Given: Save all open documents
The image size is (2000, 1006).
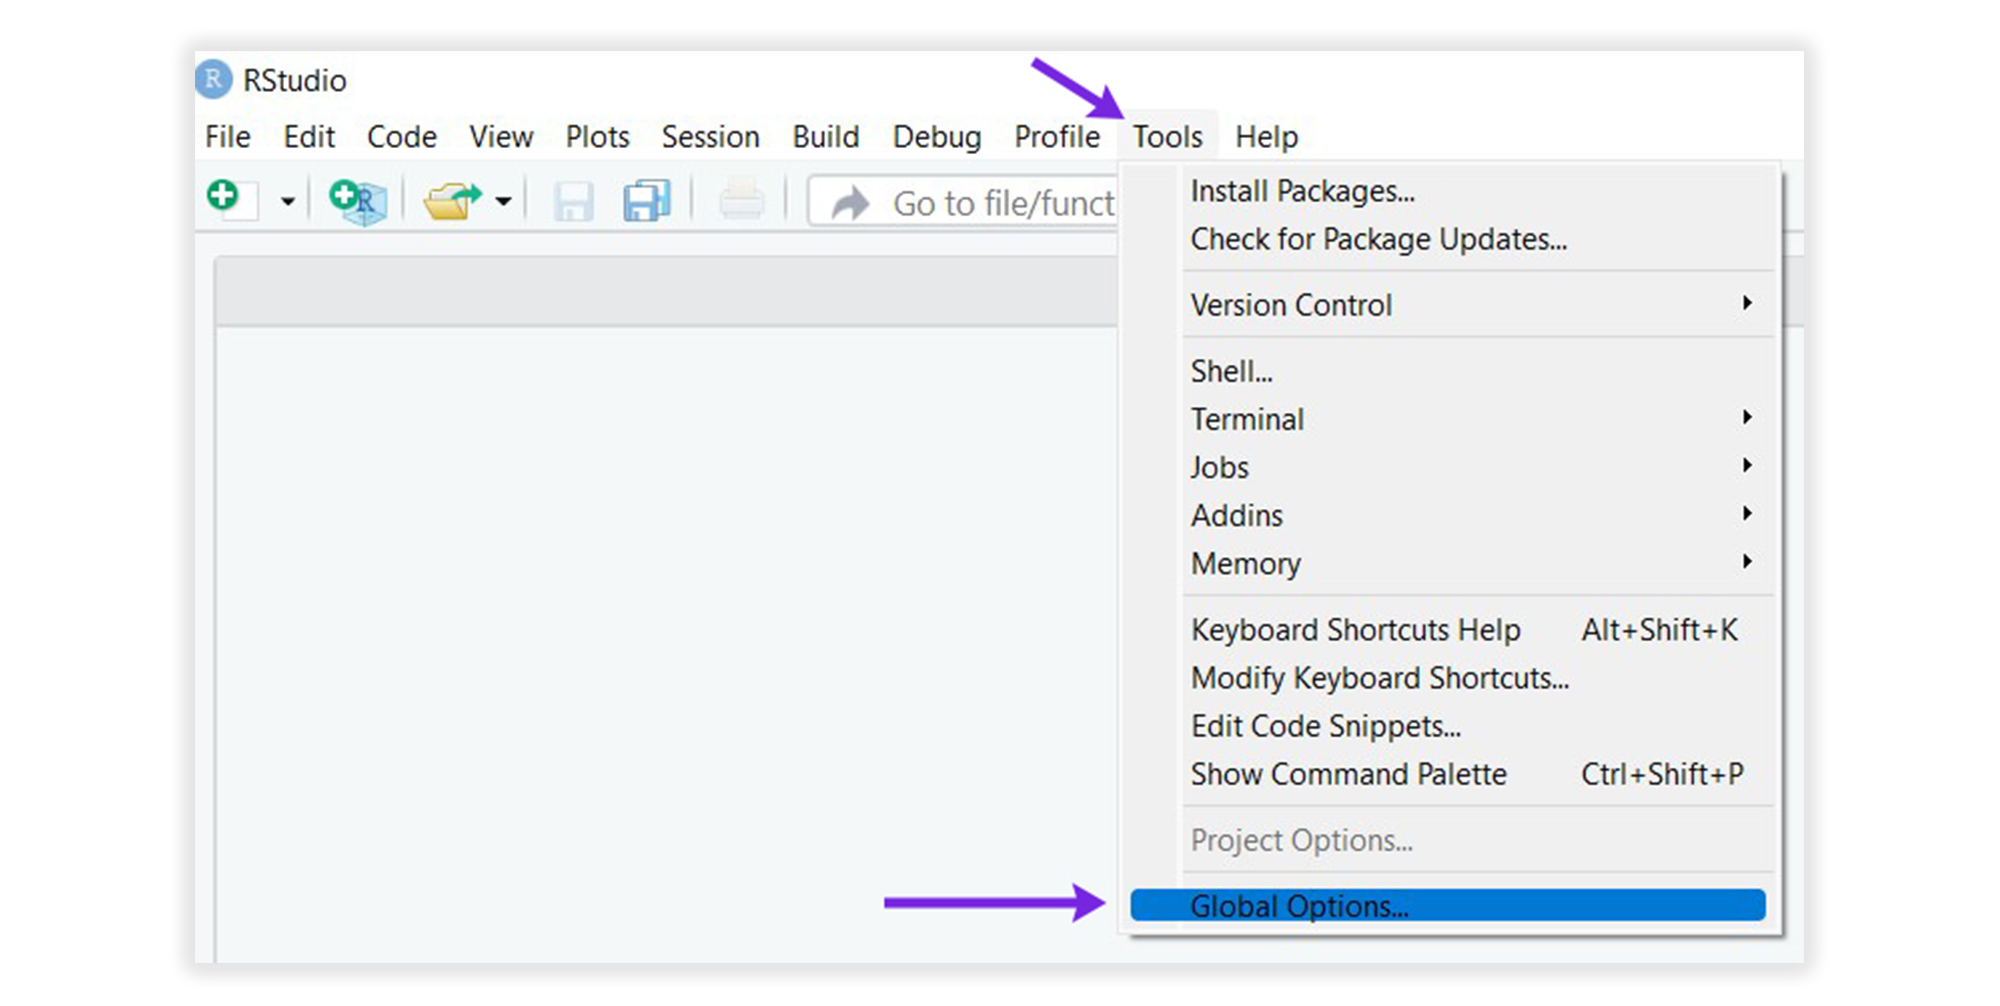Looking at the screenshot, I should (647, 201).
